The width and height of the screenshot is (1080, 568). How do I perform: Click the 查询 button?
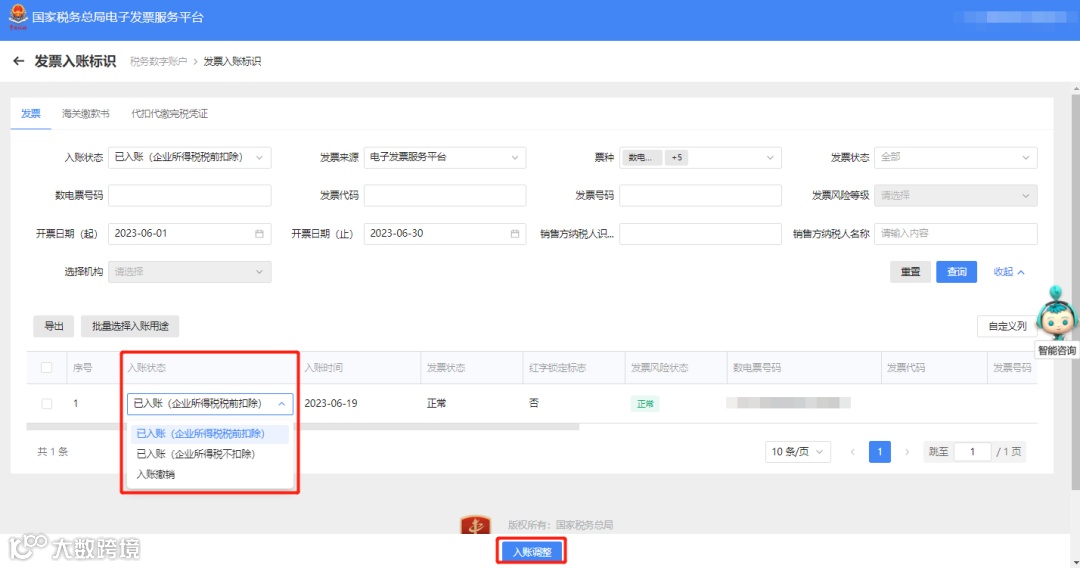coord(956,272)
